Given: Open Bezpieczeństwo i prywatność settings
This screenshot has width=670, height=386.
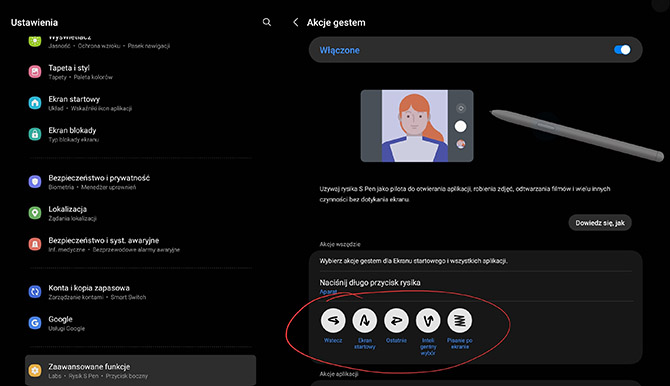Looking at the screenshot, I should [140, 182].
